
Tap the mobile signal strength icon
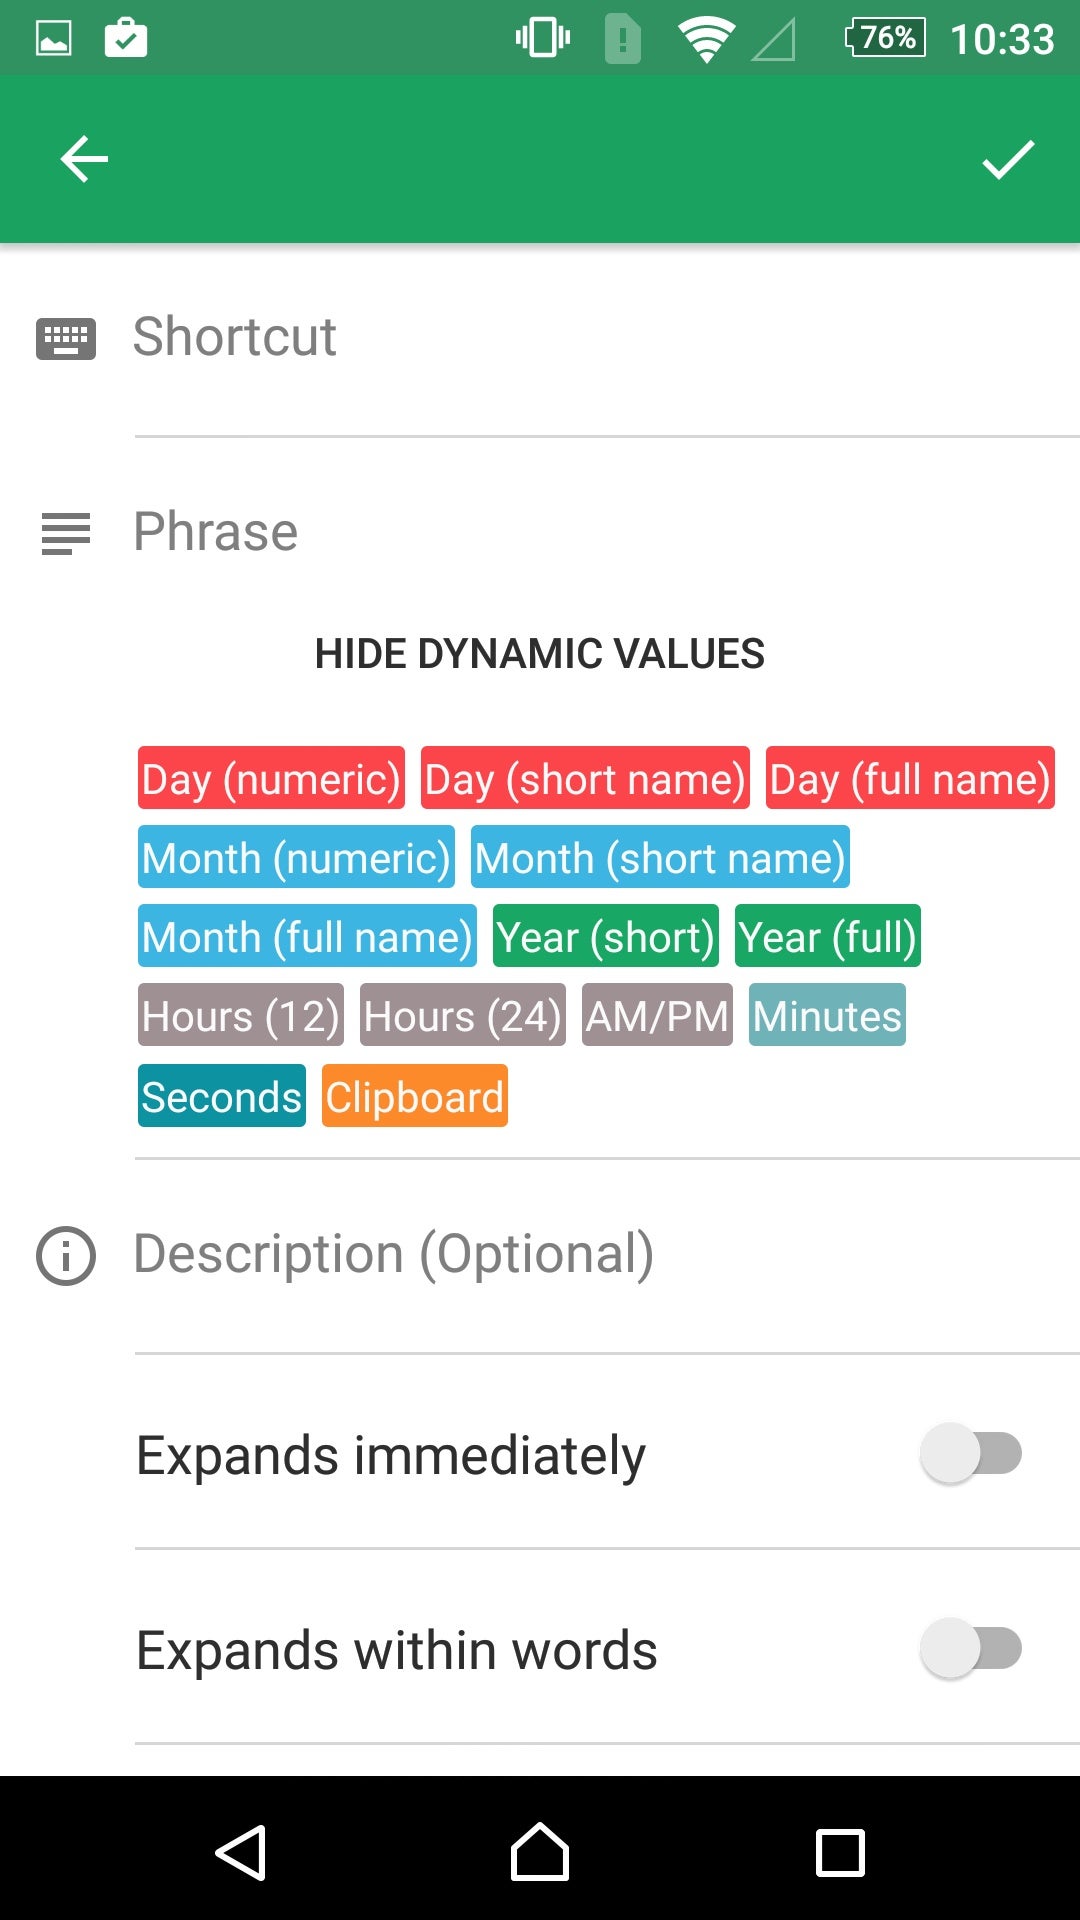coord(774,41)
